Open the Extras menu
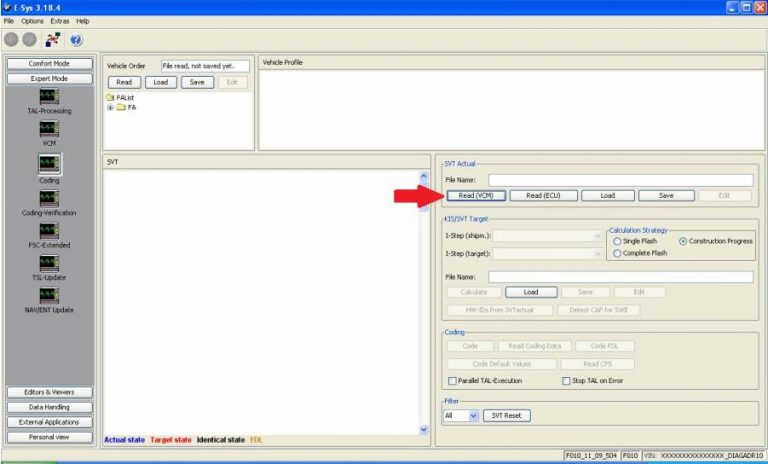 (x=60, y=21)
